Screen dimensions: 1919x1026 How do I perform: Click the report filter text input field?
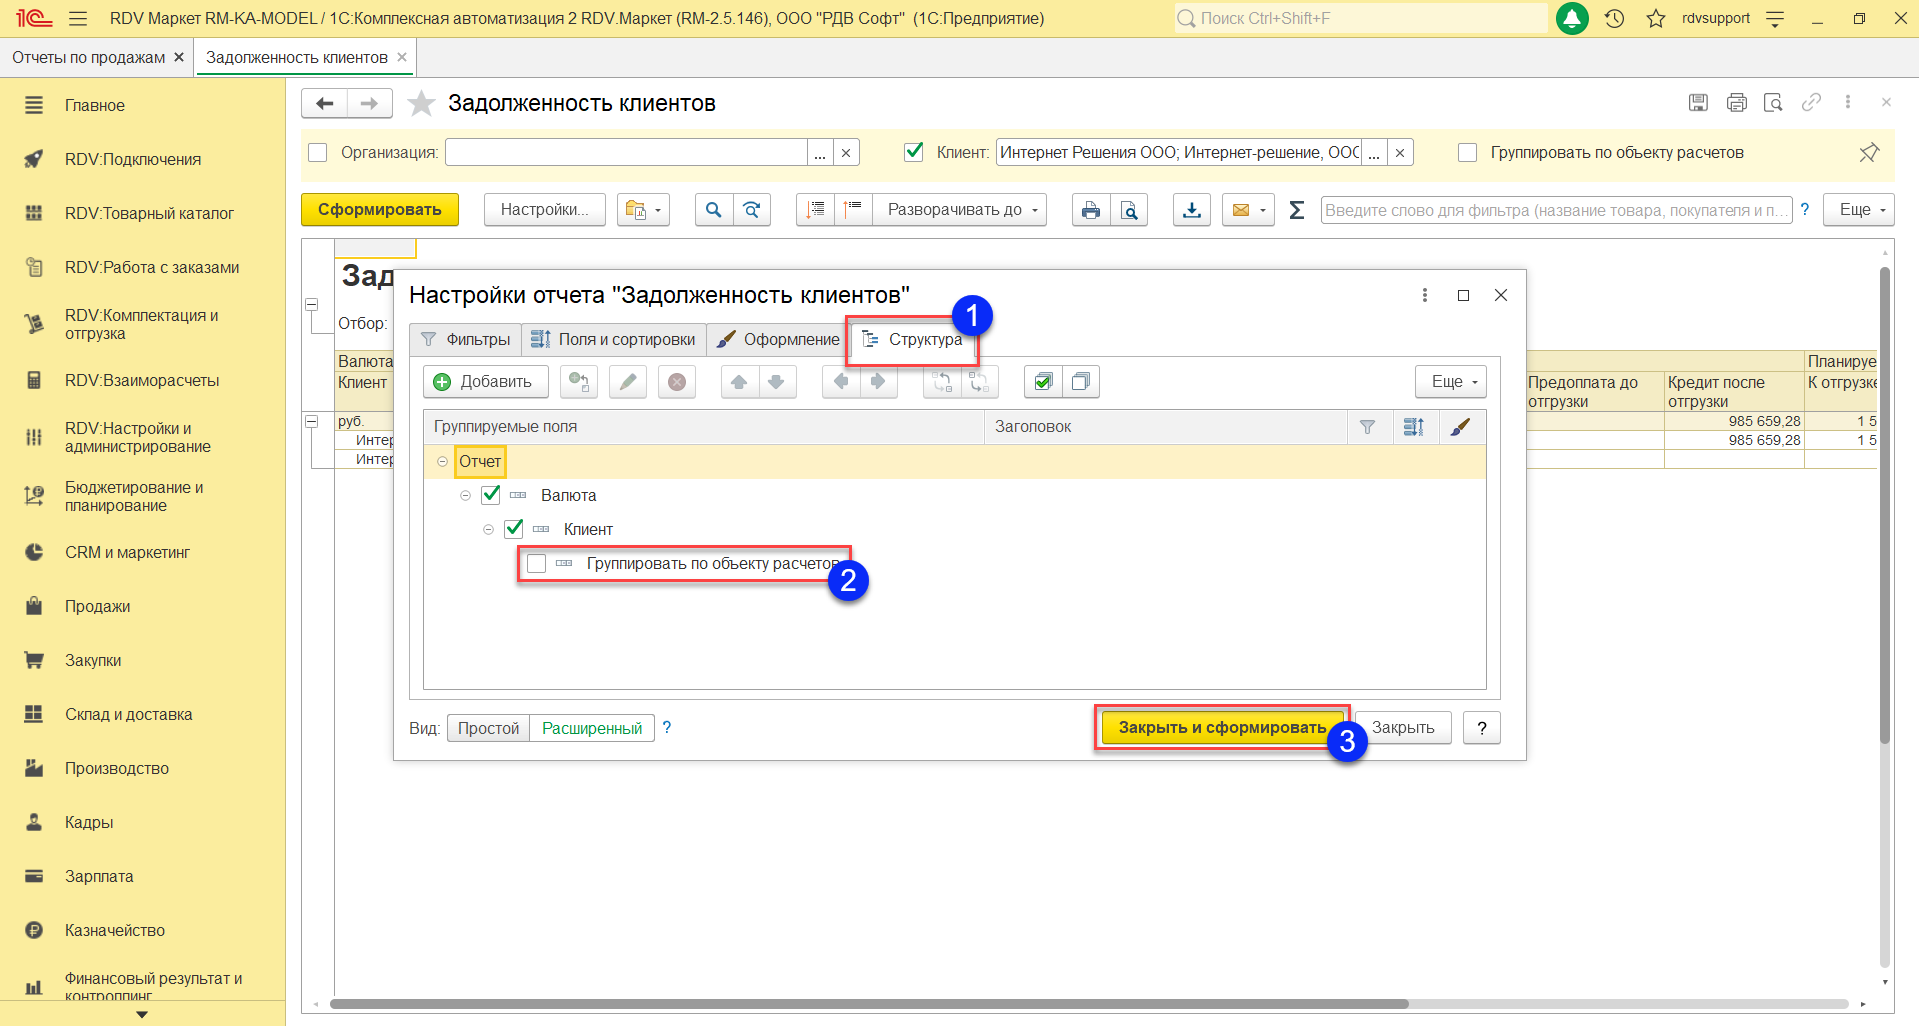[x=1555, y=210]
